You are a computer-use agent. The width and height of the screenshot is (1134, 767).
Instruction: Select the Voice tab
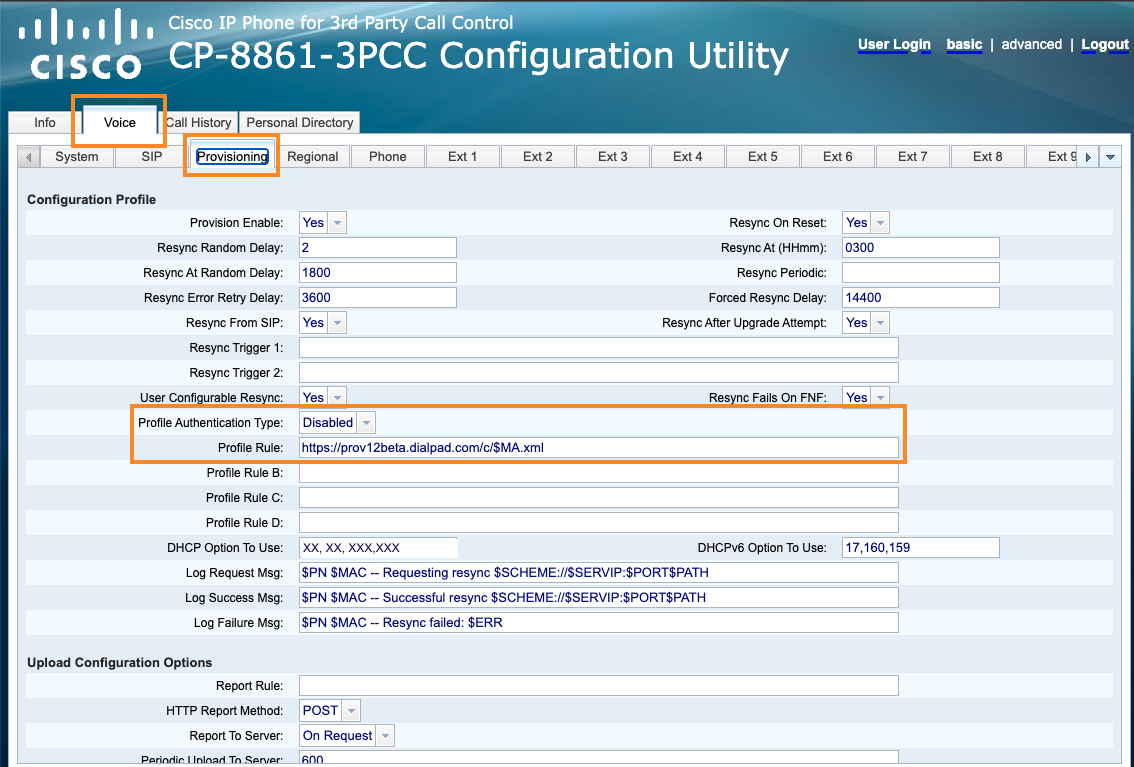click(x=119, y=122)
